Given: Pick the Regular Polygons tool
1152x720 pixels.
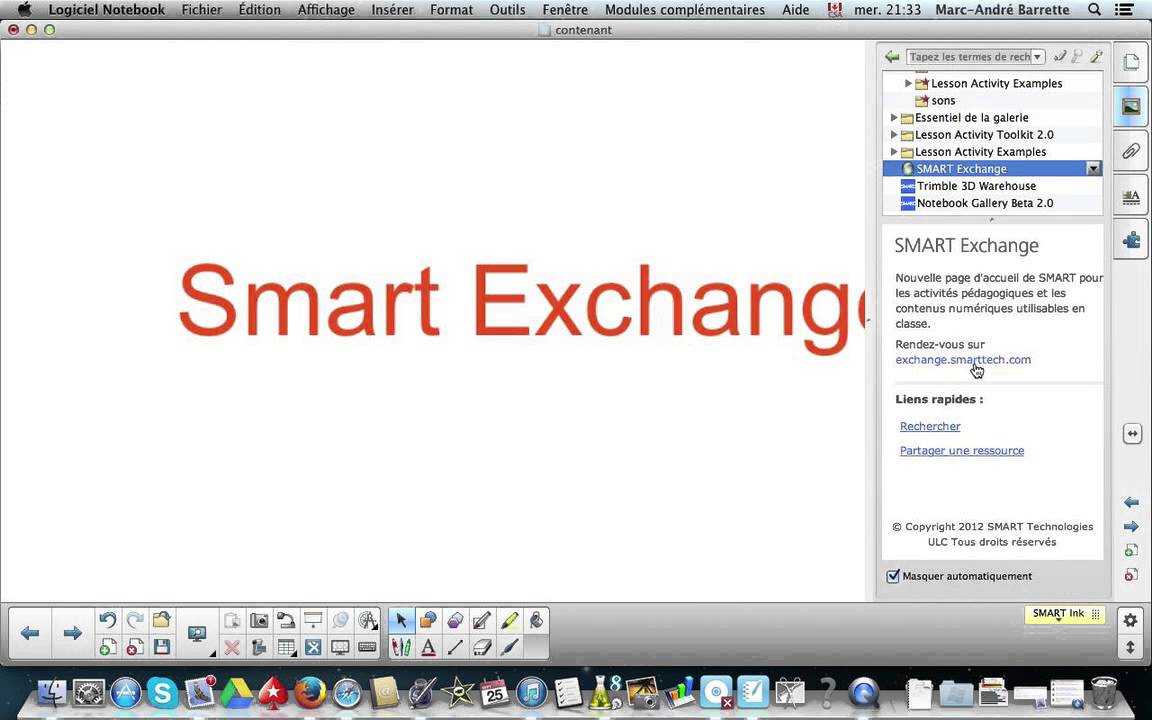Looking at the screenshot, I should point(456,620).
